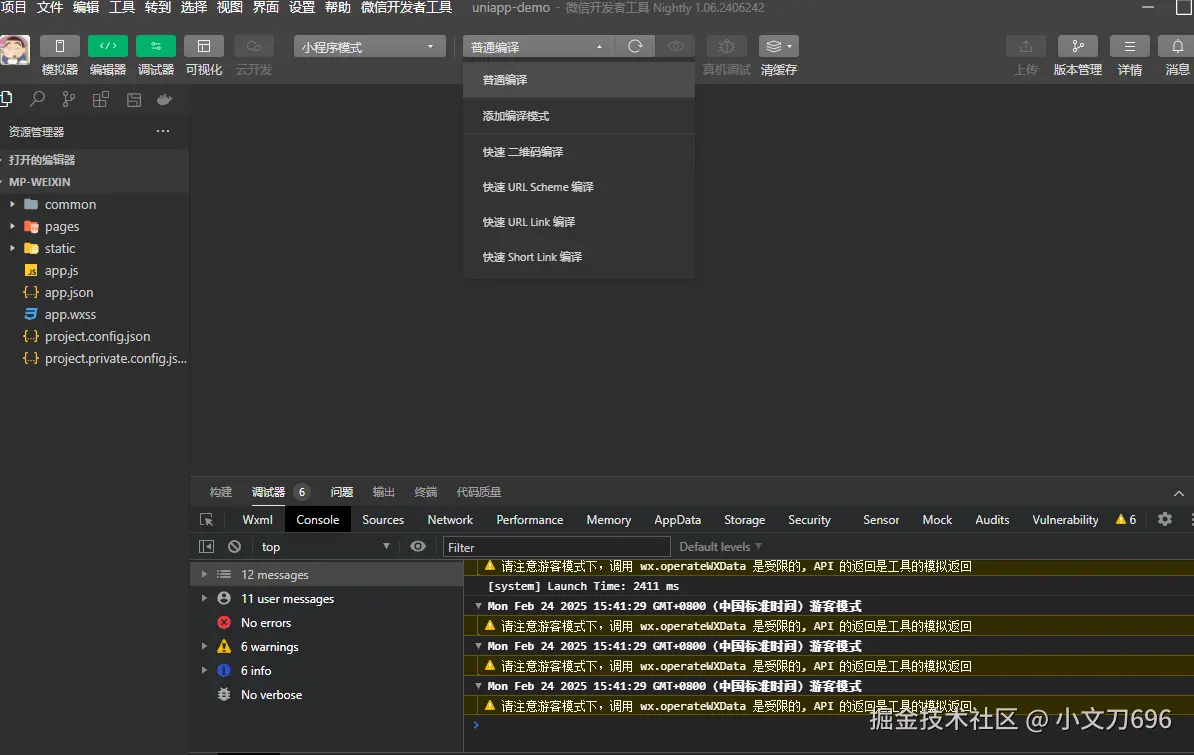The image size is (1194, 755).
Task: Switch to the Wxml devtools tab
Action: point(257,520)
